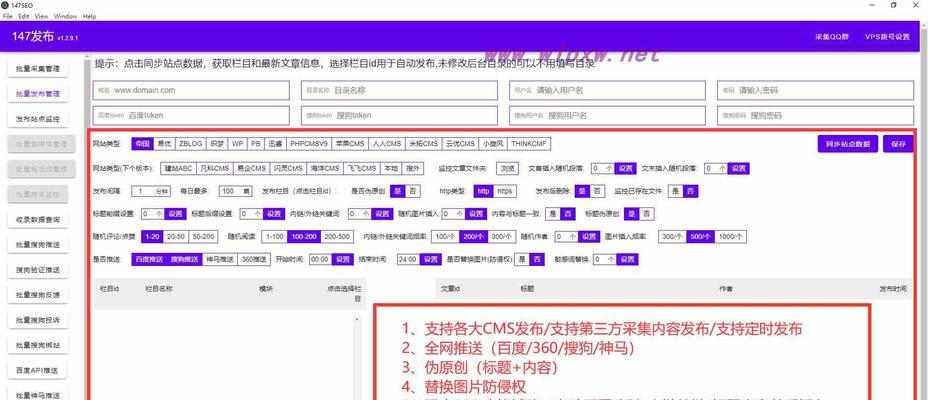Set 内容与标题一致 to 是
Image resolution: width=928 pixels, height=400 pixels.
pos(552,214)
